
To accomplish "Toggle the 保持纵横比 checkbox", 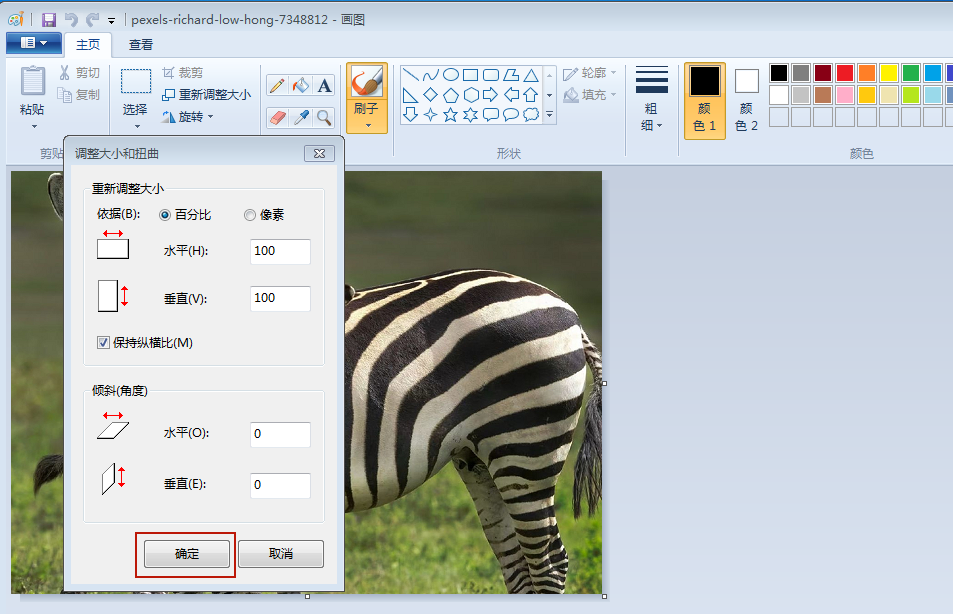I will tap(103, 343).
